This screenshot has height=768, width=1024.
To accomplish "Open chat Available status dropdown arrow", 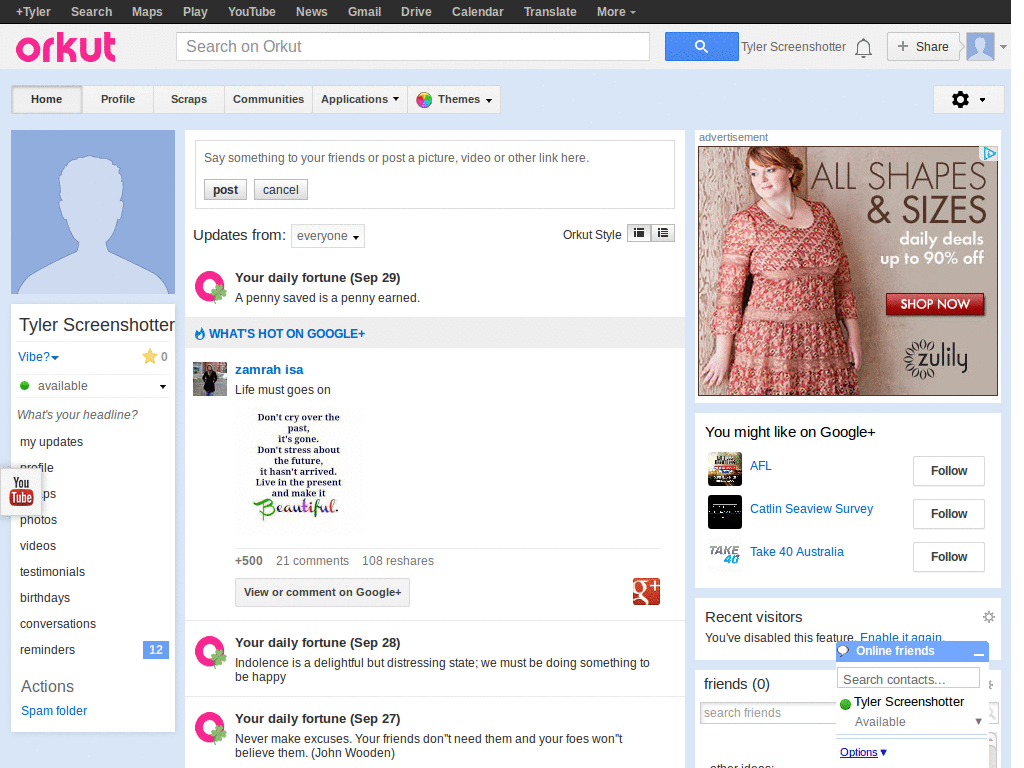I will pyautogui.click(x=978, y=722).
